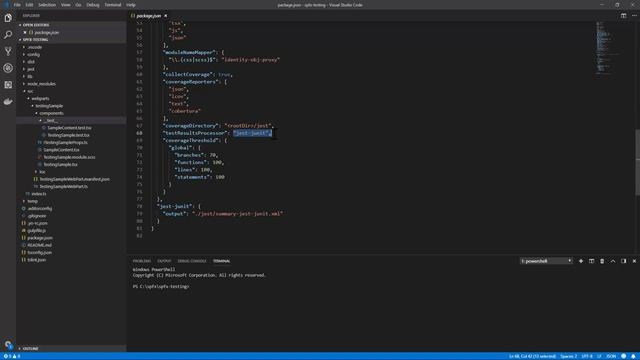Expand the config folder

click(33, 54)
